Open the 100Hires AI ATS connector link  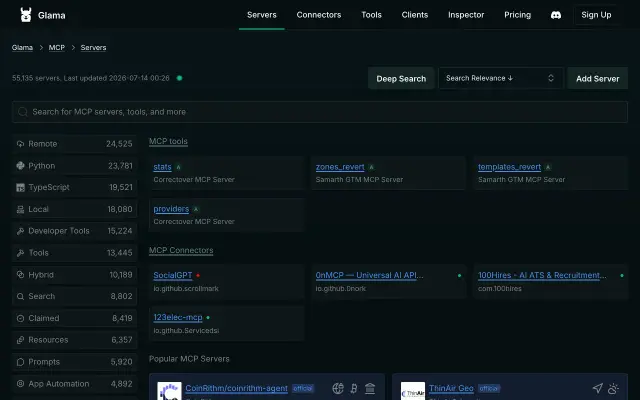coord(542,276)
